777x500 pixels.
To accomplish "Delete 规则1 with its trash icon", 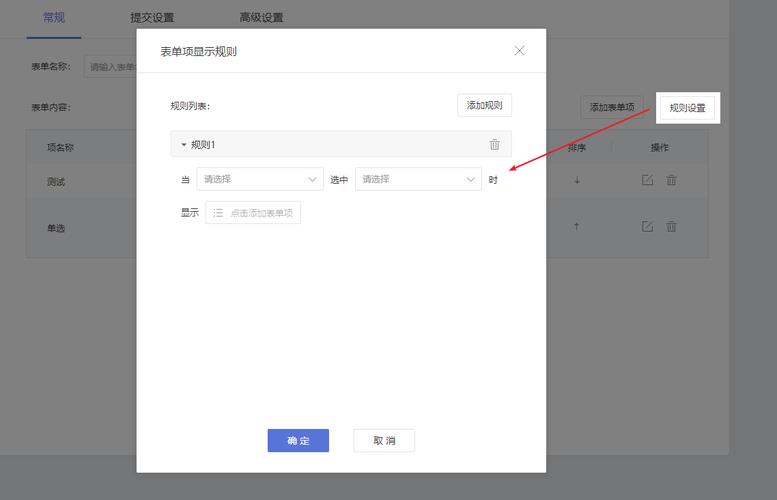I will coord(494,145).
